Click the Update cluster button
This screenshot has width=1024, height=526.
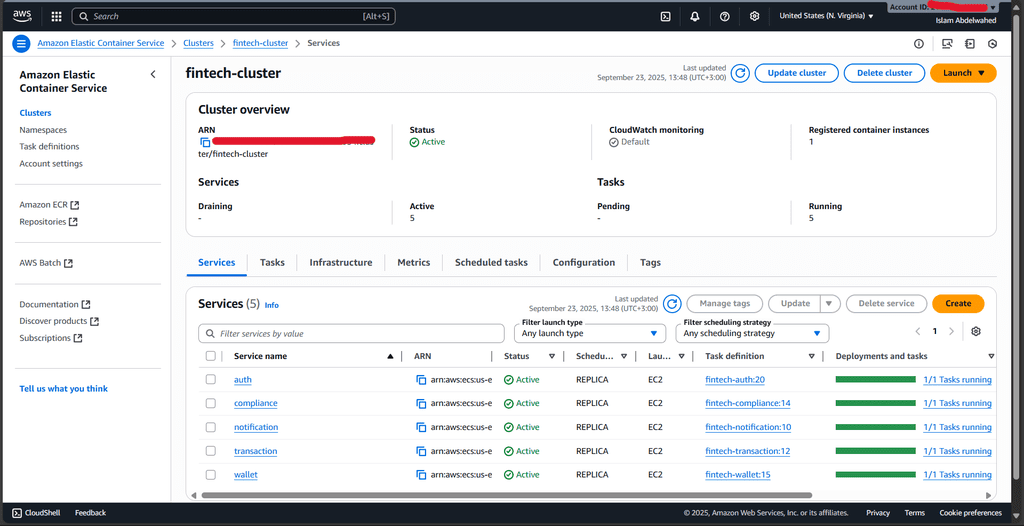[x=797, y=73]
